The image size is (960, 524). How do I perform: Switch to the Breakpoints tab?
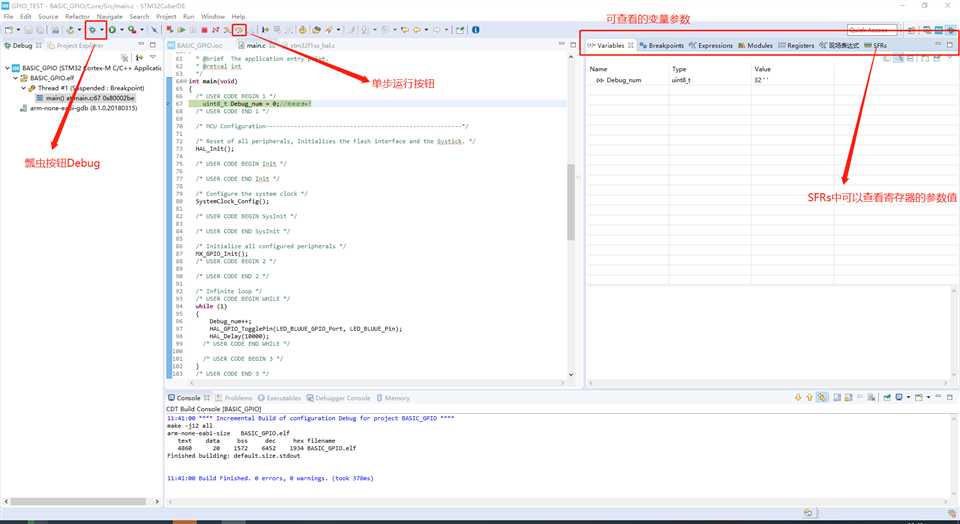click(661, 45)
